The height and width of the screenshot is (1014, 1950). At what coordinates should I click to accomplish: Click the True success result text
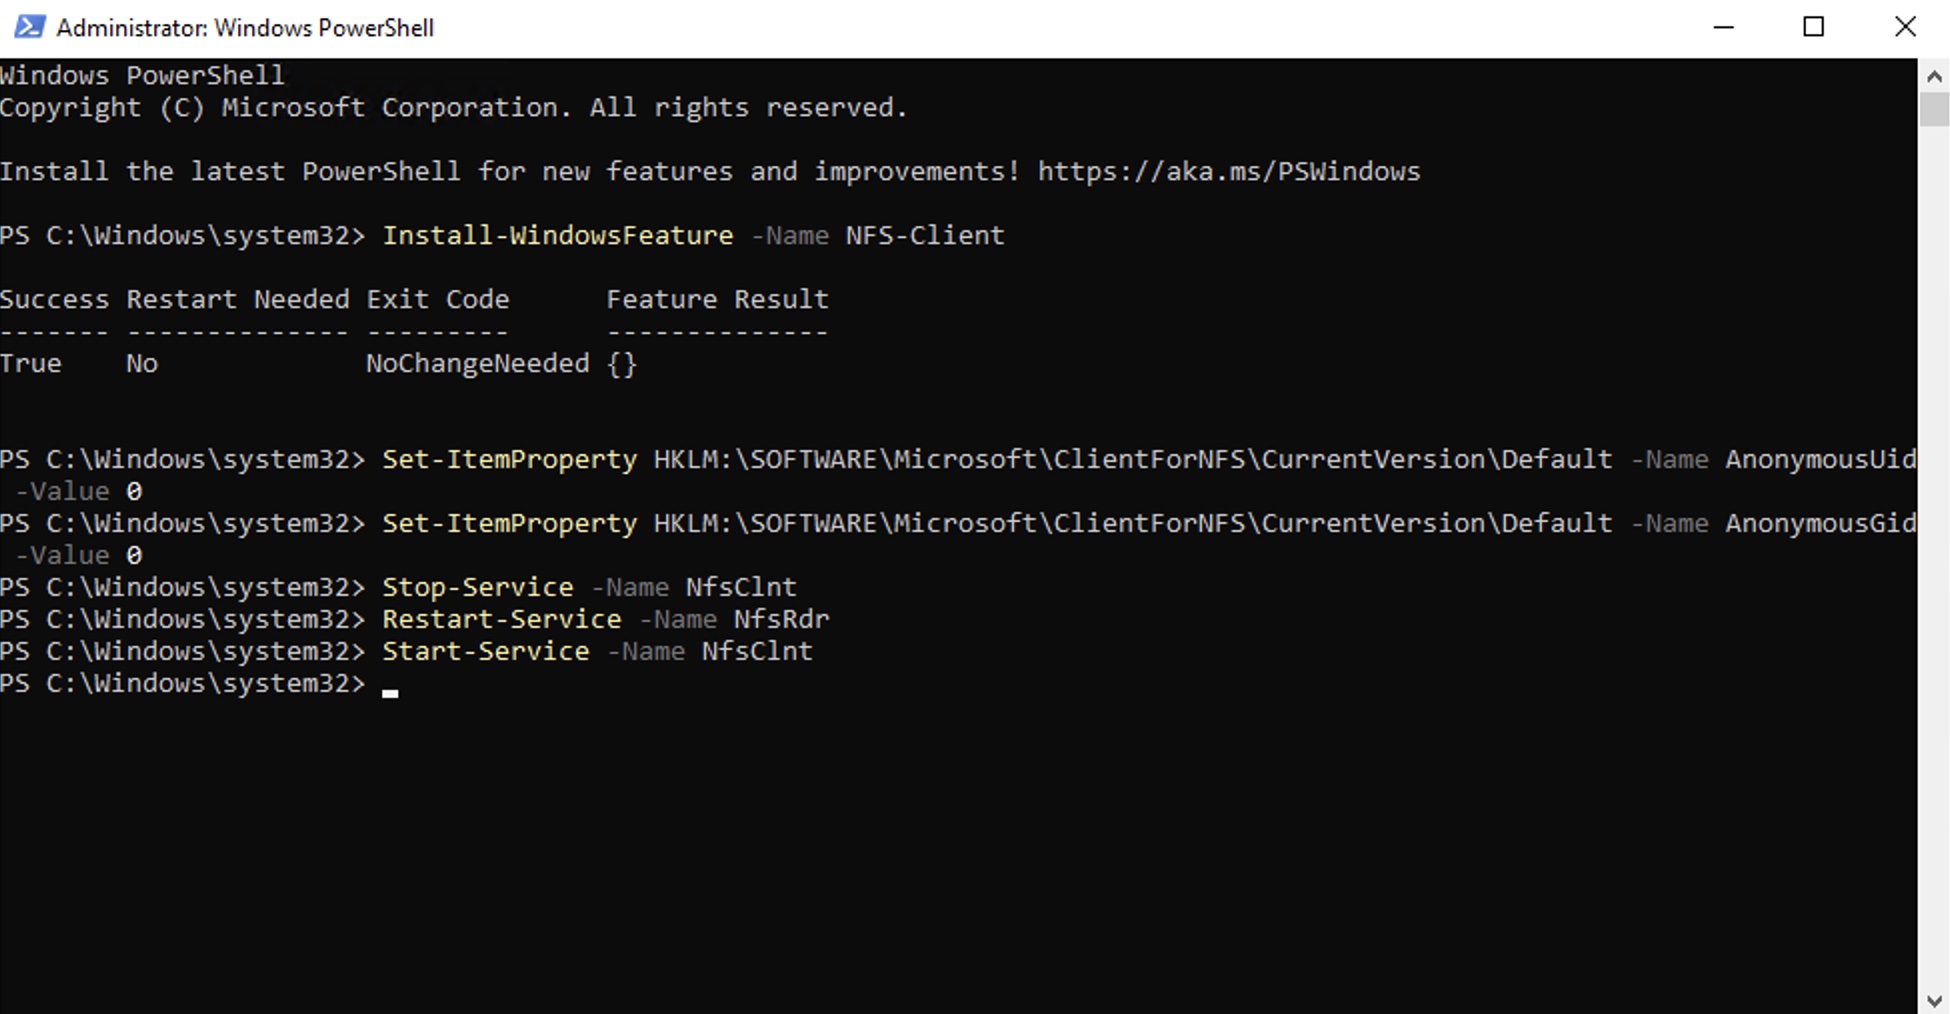tap(31, 363)
